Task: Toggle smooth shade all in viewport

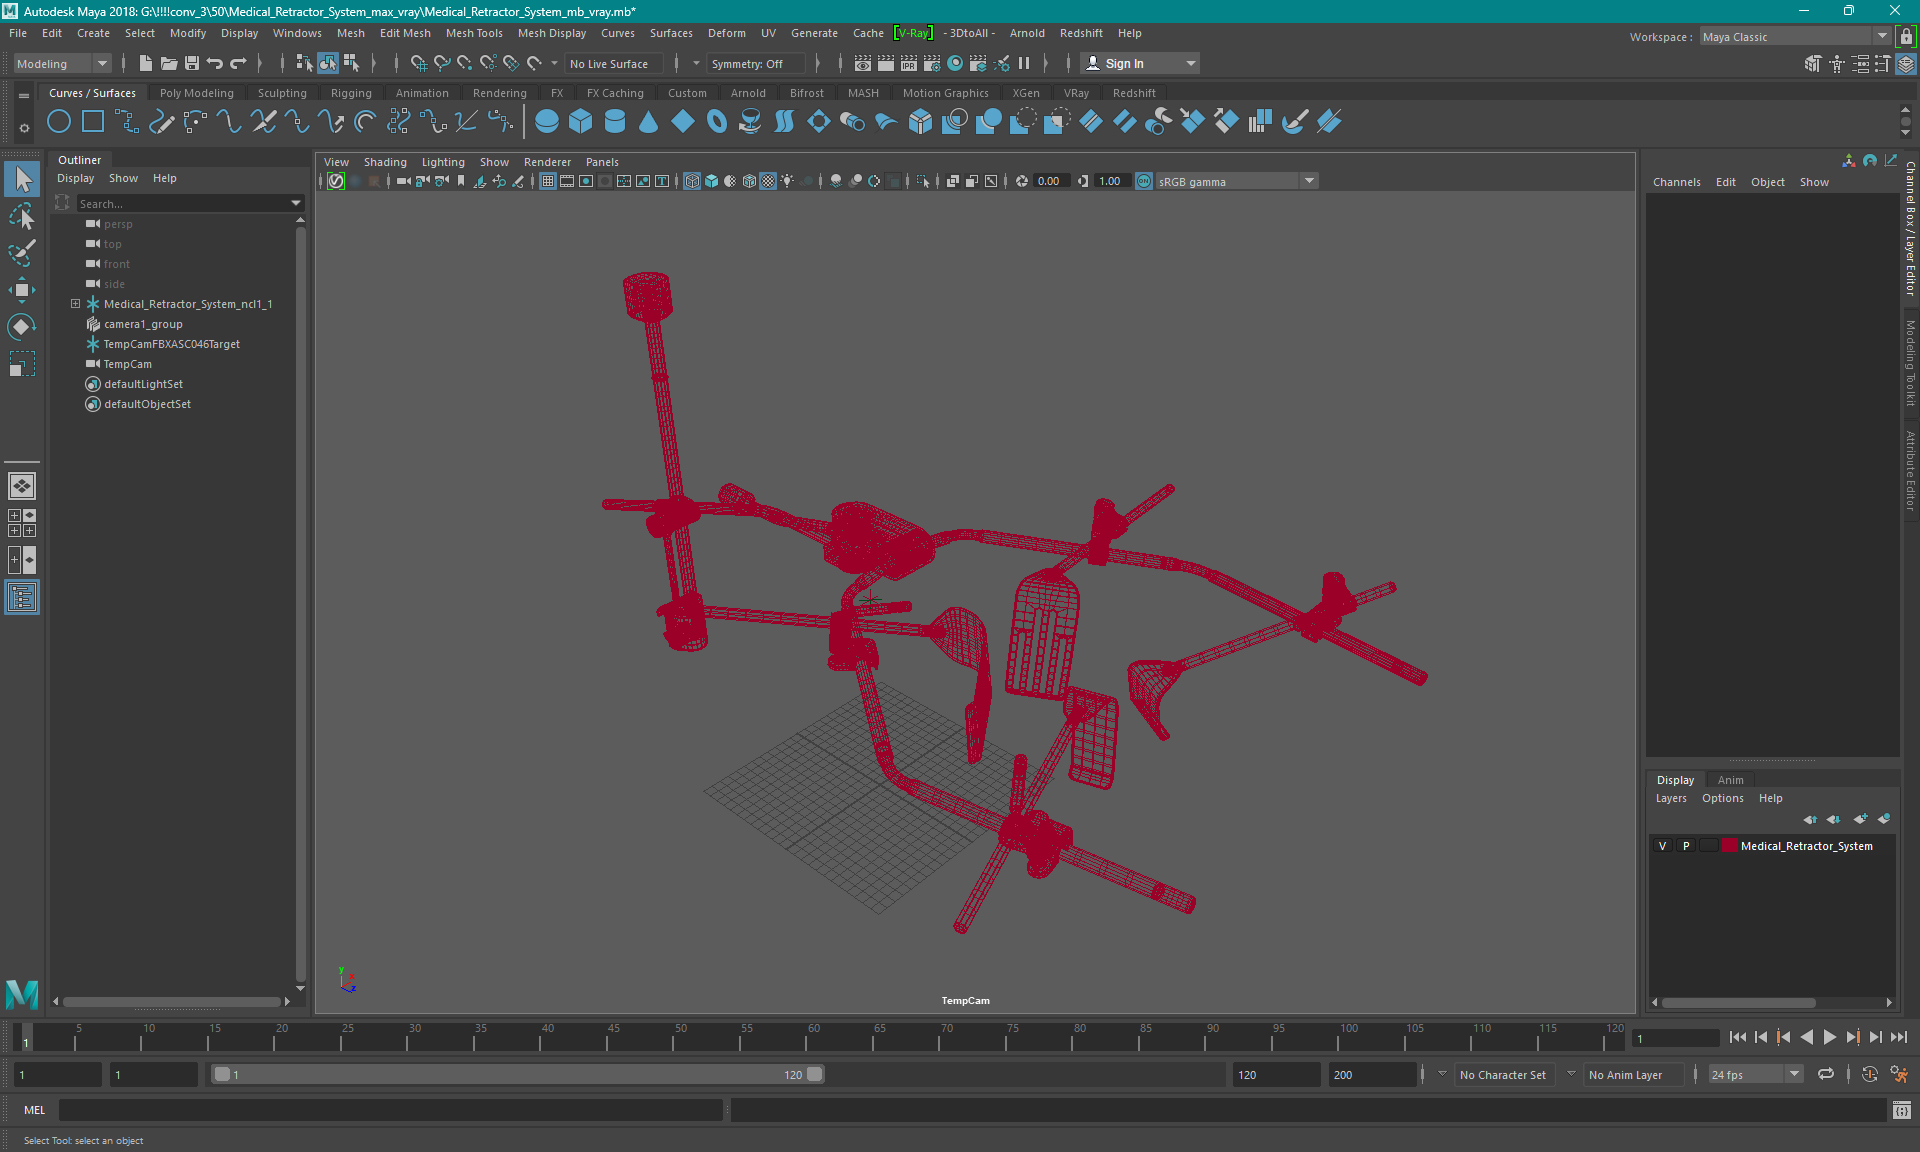Action: [x=711, y=181]
